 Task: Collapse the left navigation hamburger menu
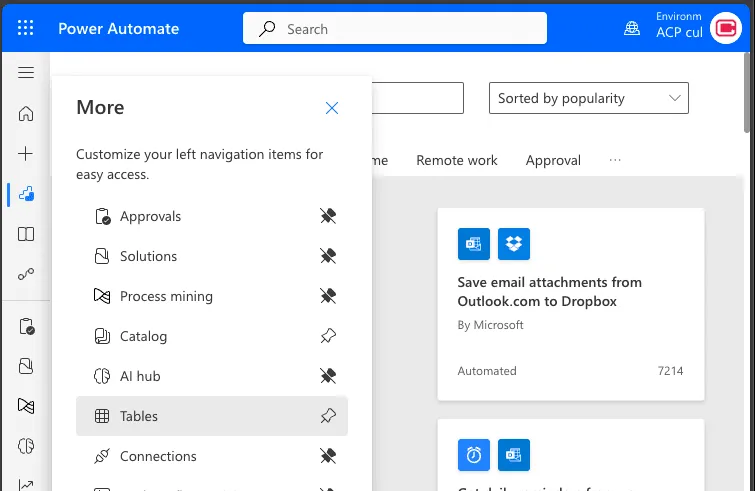26,73
